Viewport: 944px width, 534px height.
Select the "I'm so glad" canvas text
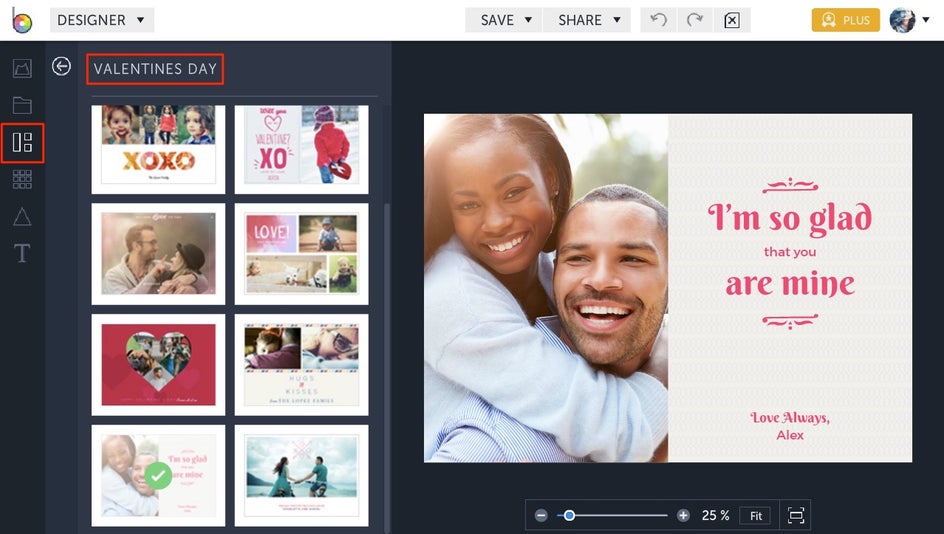pos(790,217)
